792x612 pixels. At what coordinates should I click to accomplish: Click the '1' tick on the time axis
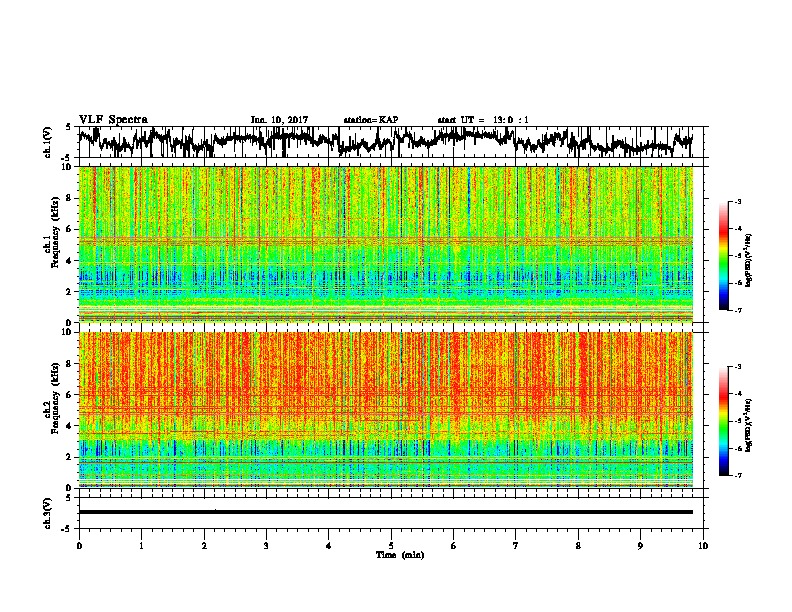141,546
